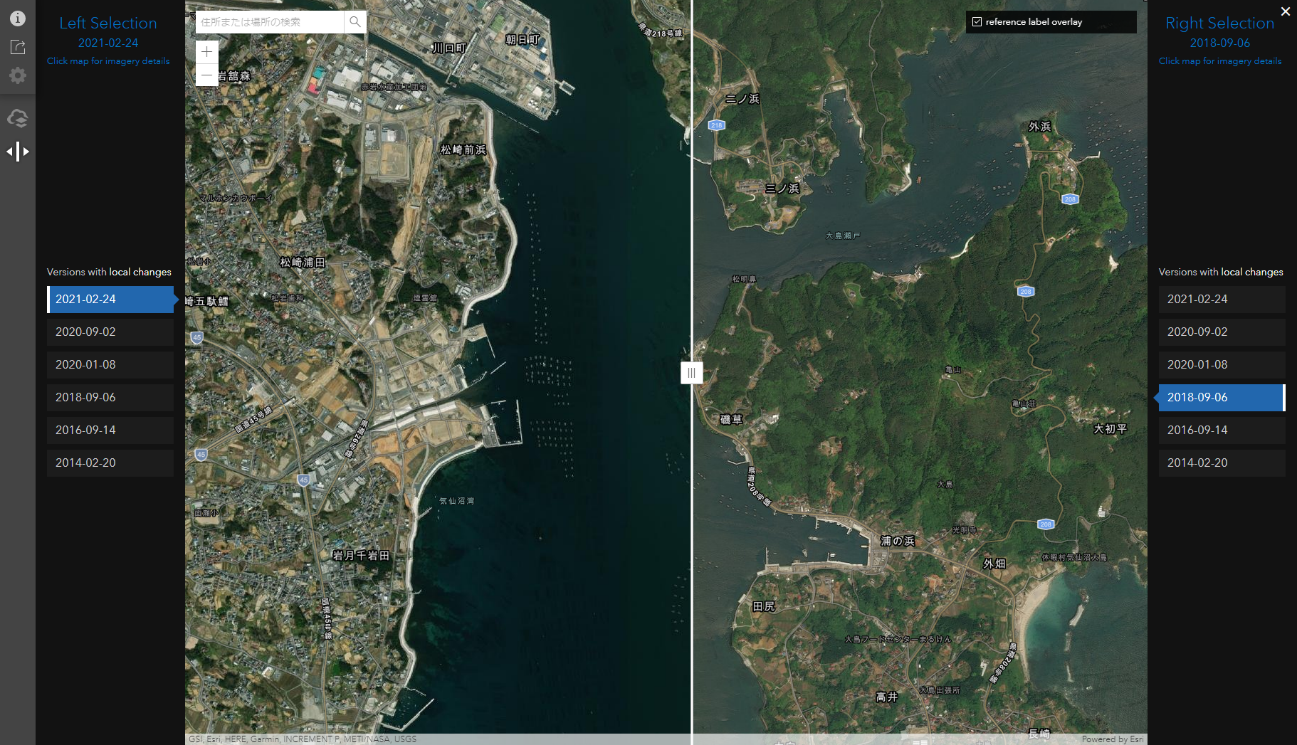Click the share icon in left sidebar
Viewport: 1297px width, 745px height.
18,47
